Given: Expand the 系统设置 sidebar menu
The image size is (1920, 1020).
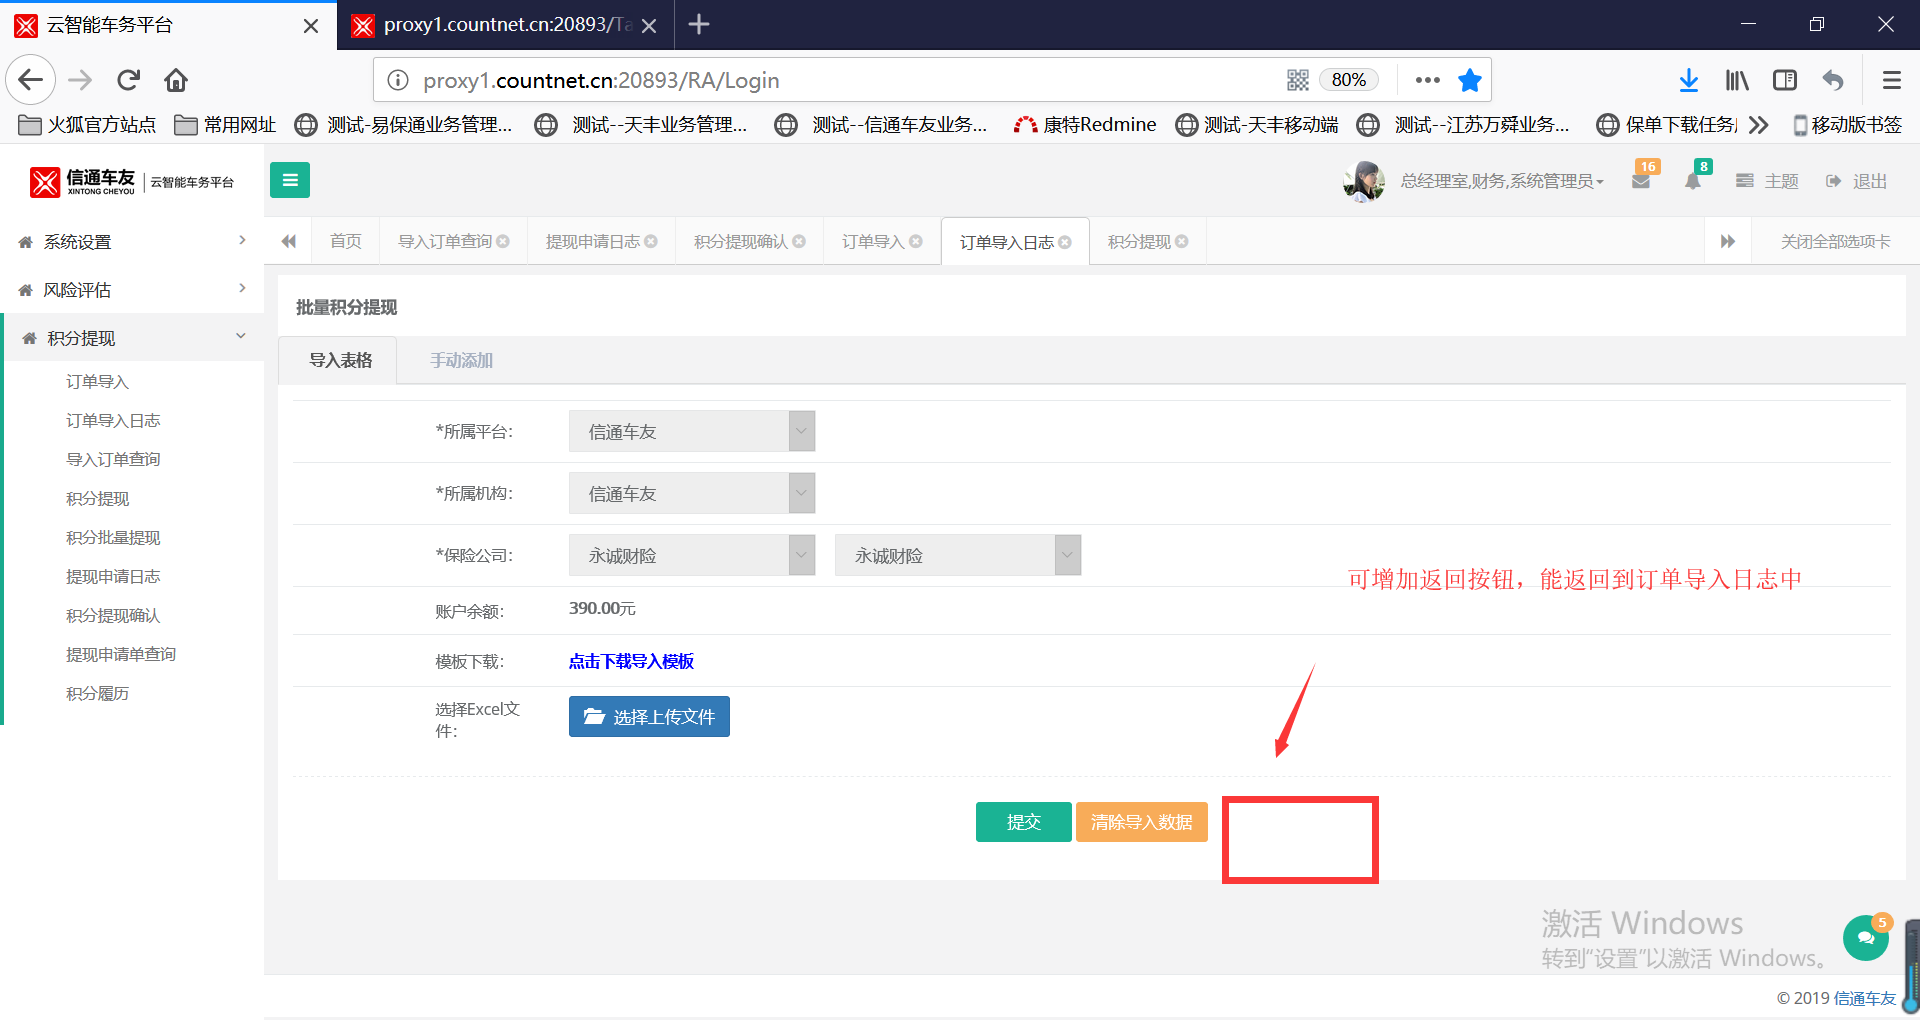Looking at the screenshot, I should tap(132, 241).
